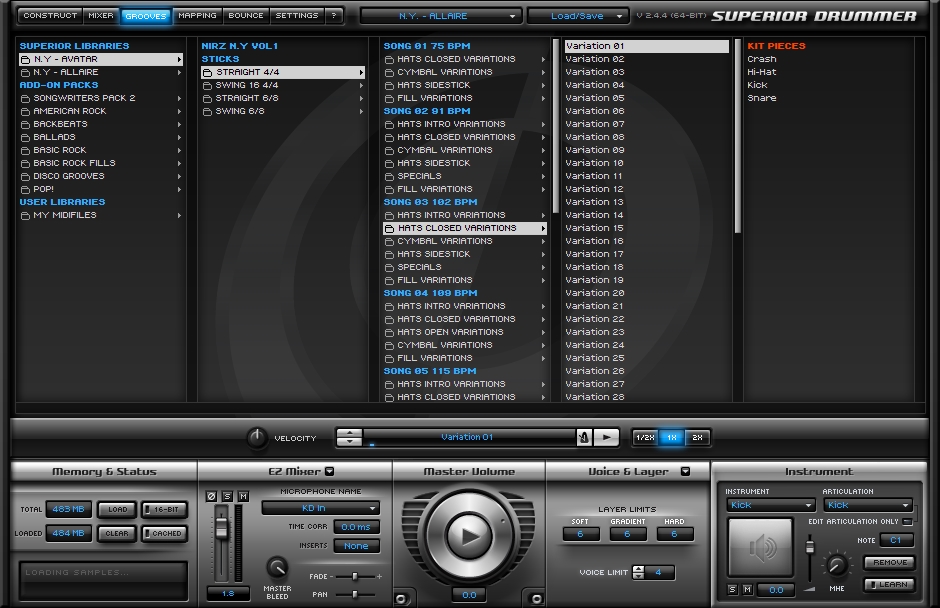Click the Time Corr 0.0 ms field
This screenshot has height=608, width=940.
[356, 527]
